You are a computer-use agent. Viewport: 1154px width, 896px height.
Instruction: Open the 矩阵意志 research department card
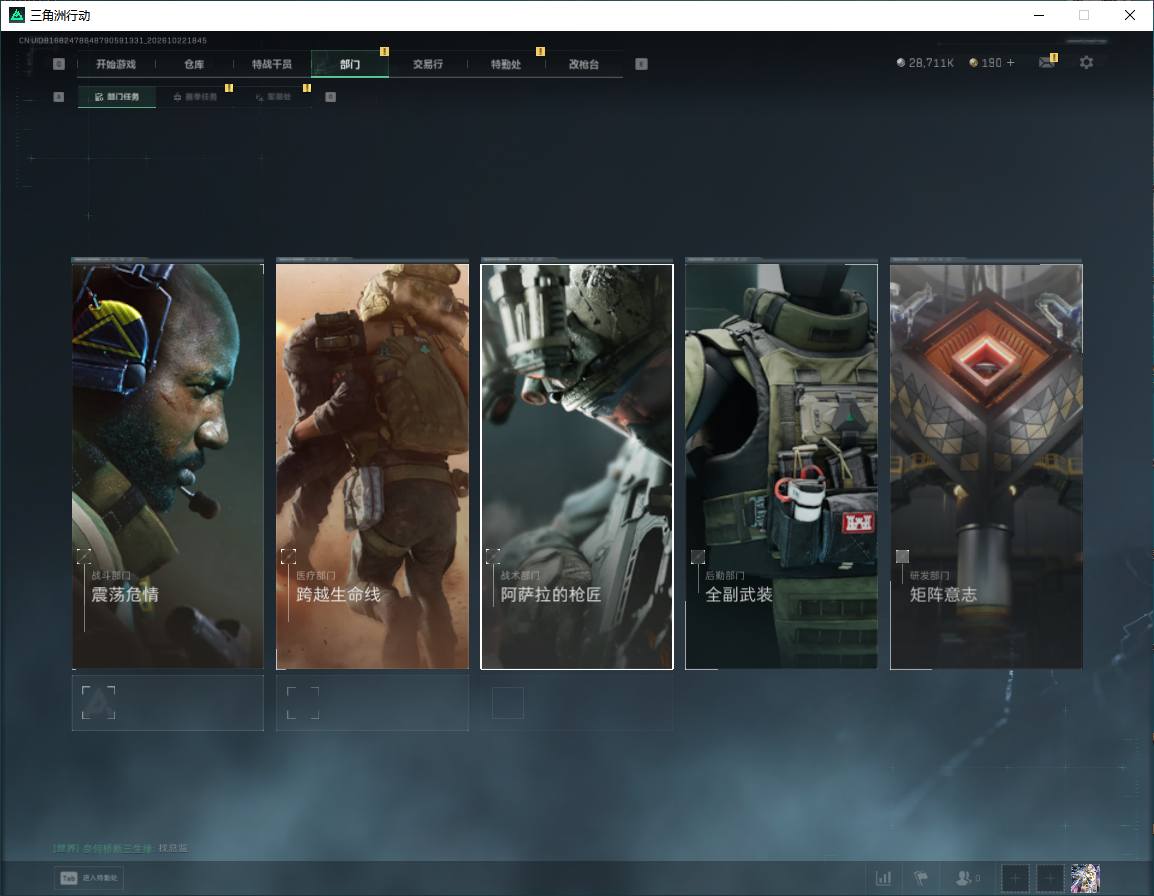pyautogui.click(x=986, y=465)
